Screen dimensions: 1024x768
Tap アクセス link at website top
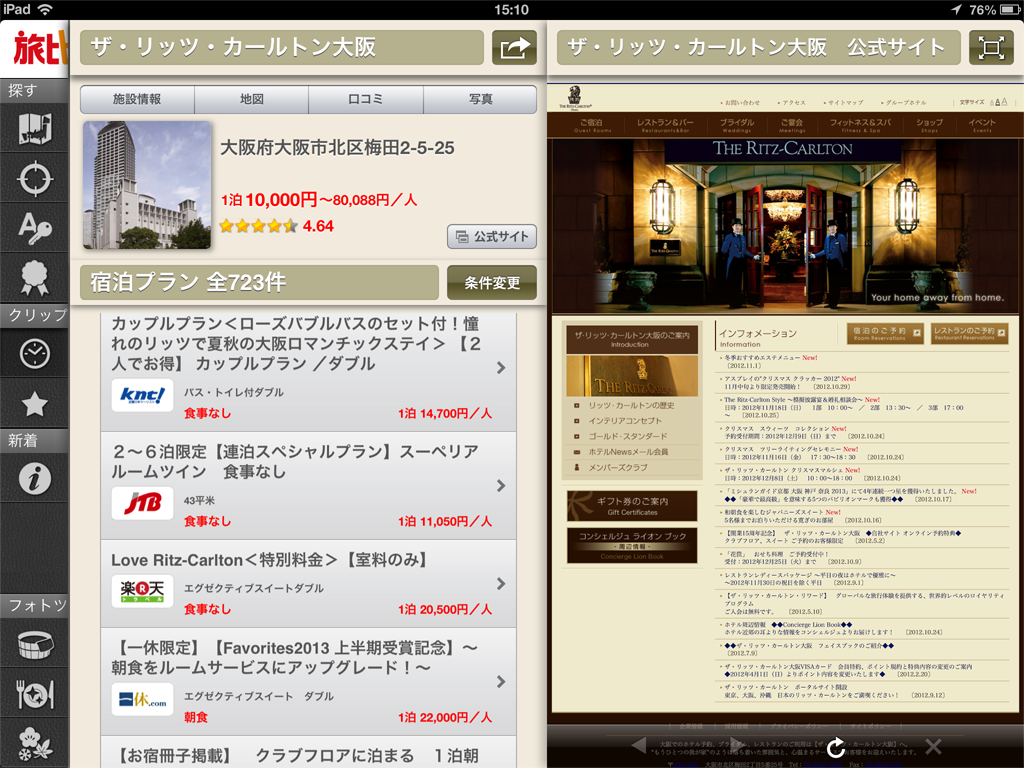tap(793, 103)
